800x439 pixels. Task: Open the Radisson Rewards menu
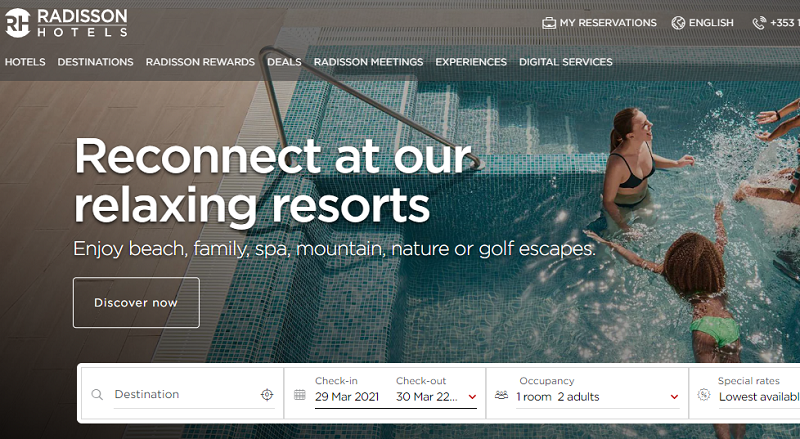tap(200, 62)
